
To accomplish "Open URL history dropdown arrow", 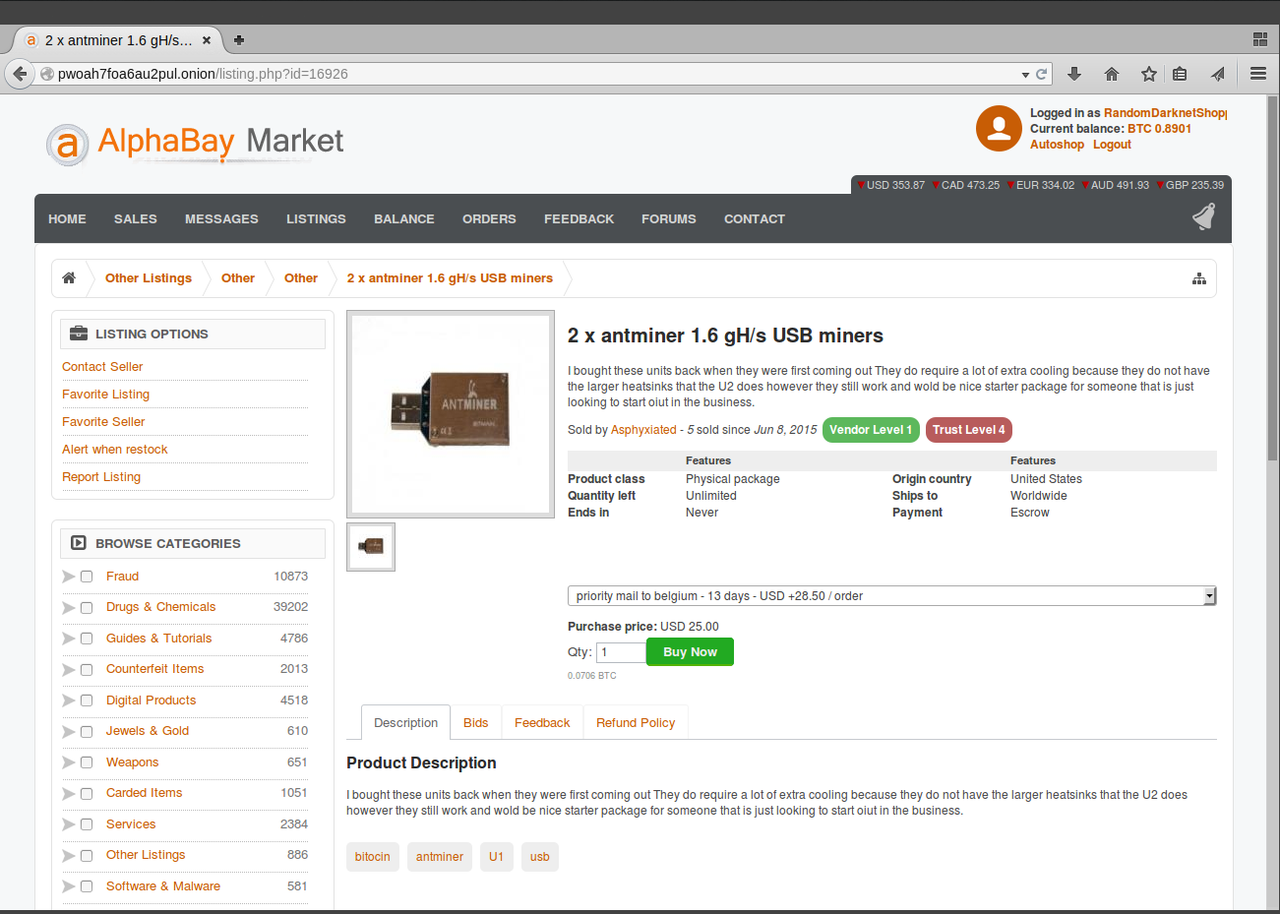I will [1025, 75].
